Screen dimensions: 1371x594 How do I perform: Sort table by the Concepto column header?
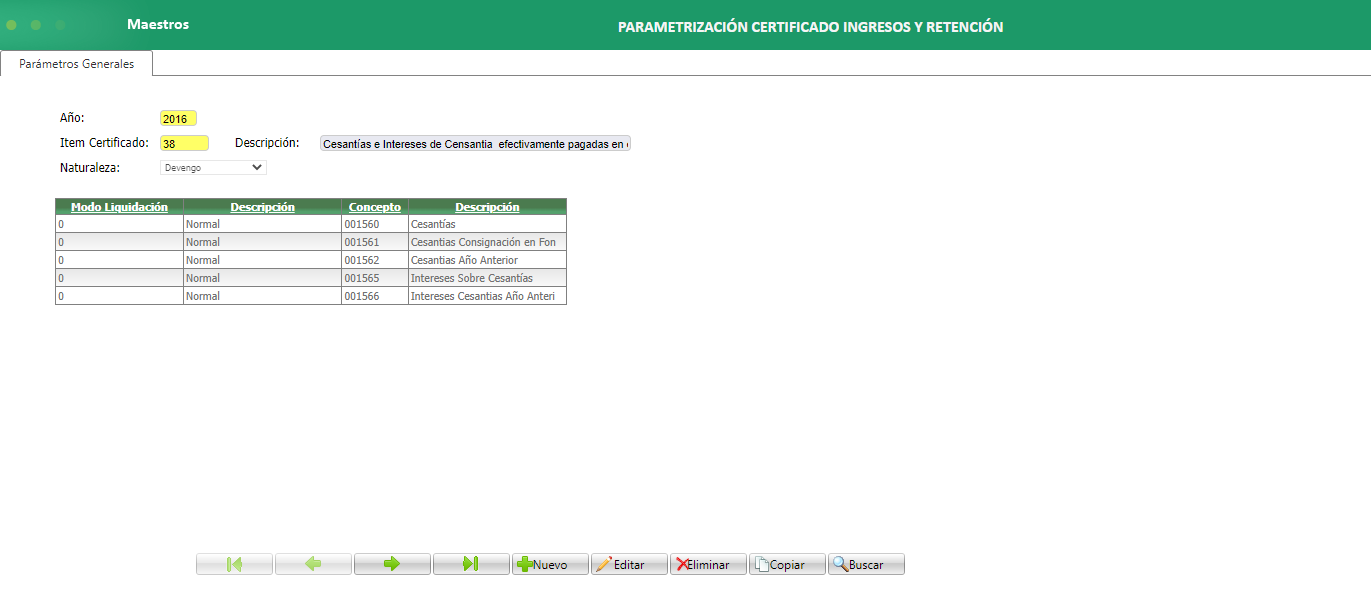(x=374, y=206)
